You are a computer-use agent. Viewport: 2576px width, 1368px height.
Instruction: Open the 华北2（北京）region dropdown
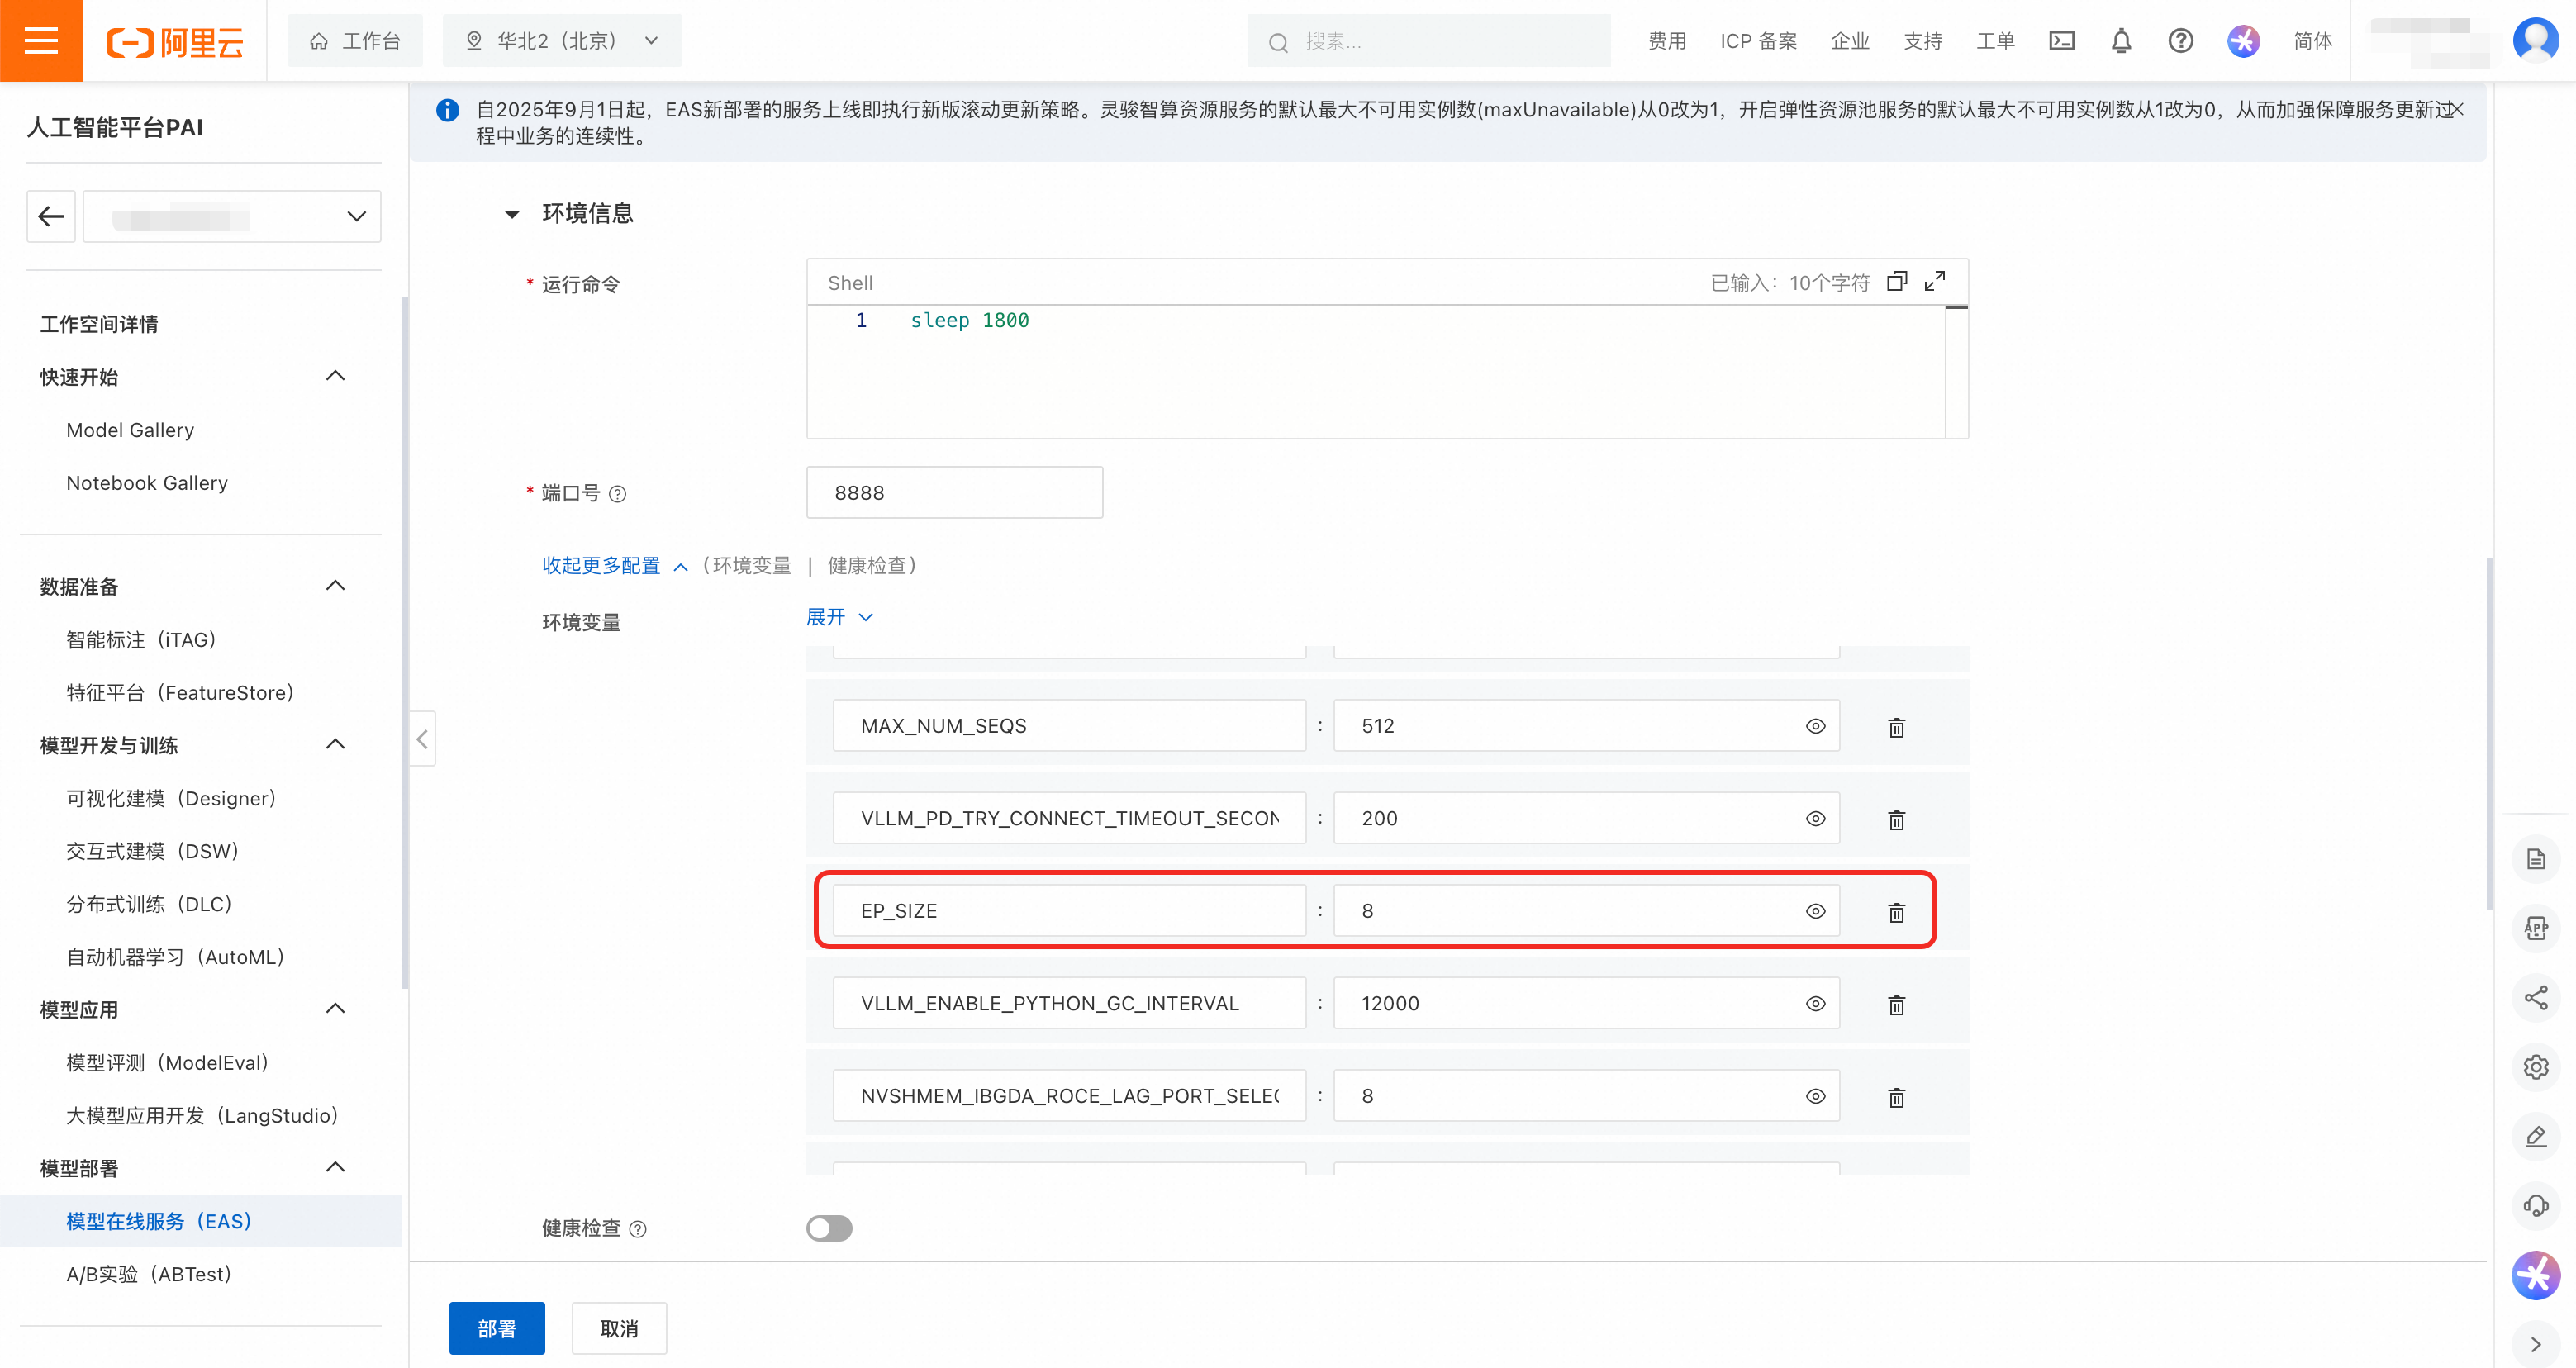click(x=562, y=41)
